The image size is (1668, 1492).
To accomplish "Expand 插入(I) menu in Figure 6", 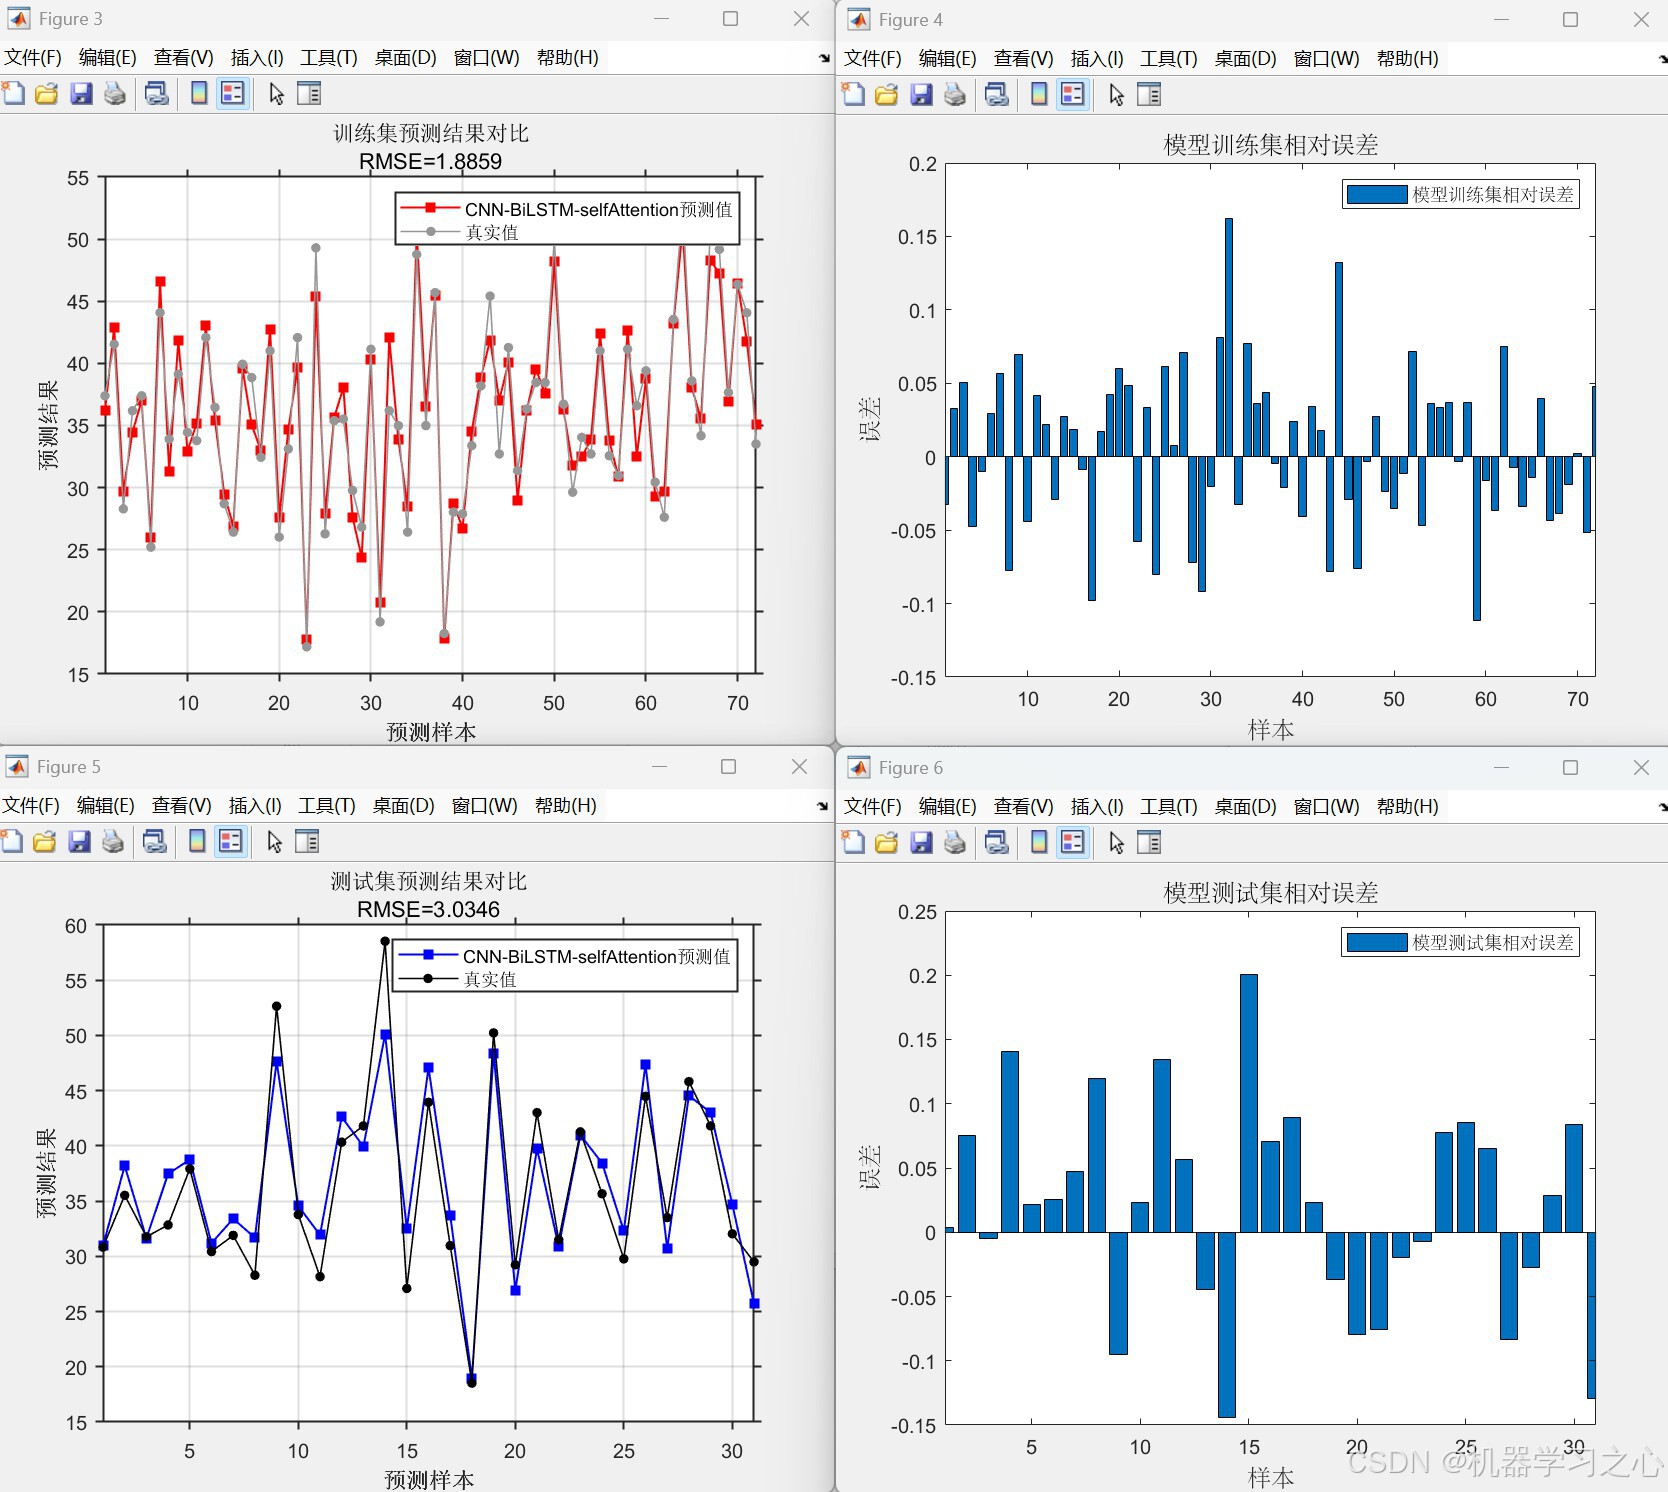I will [x=1097, y=806].
